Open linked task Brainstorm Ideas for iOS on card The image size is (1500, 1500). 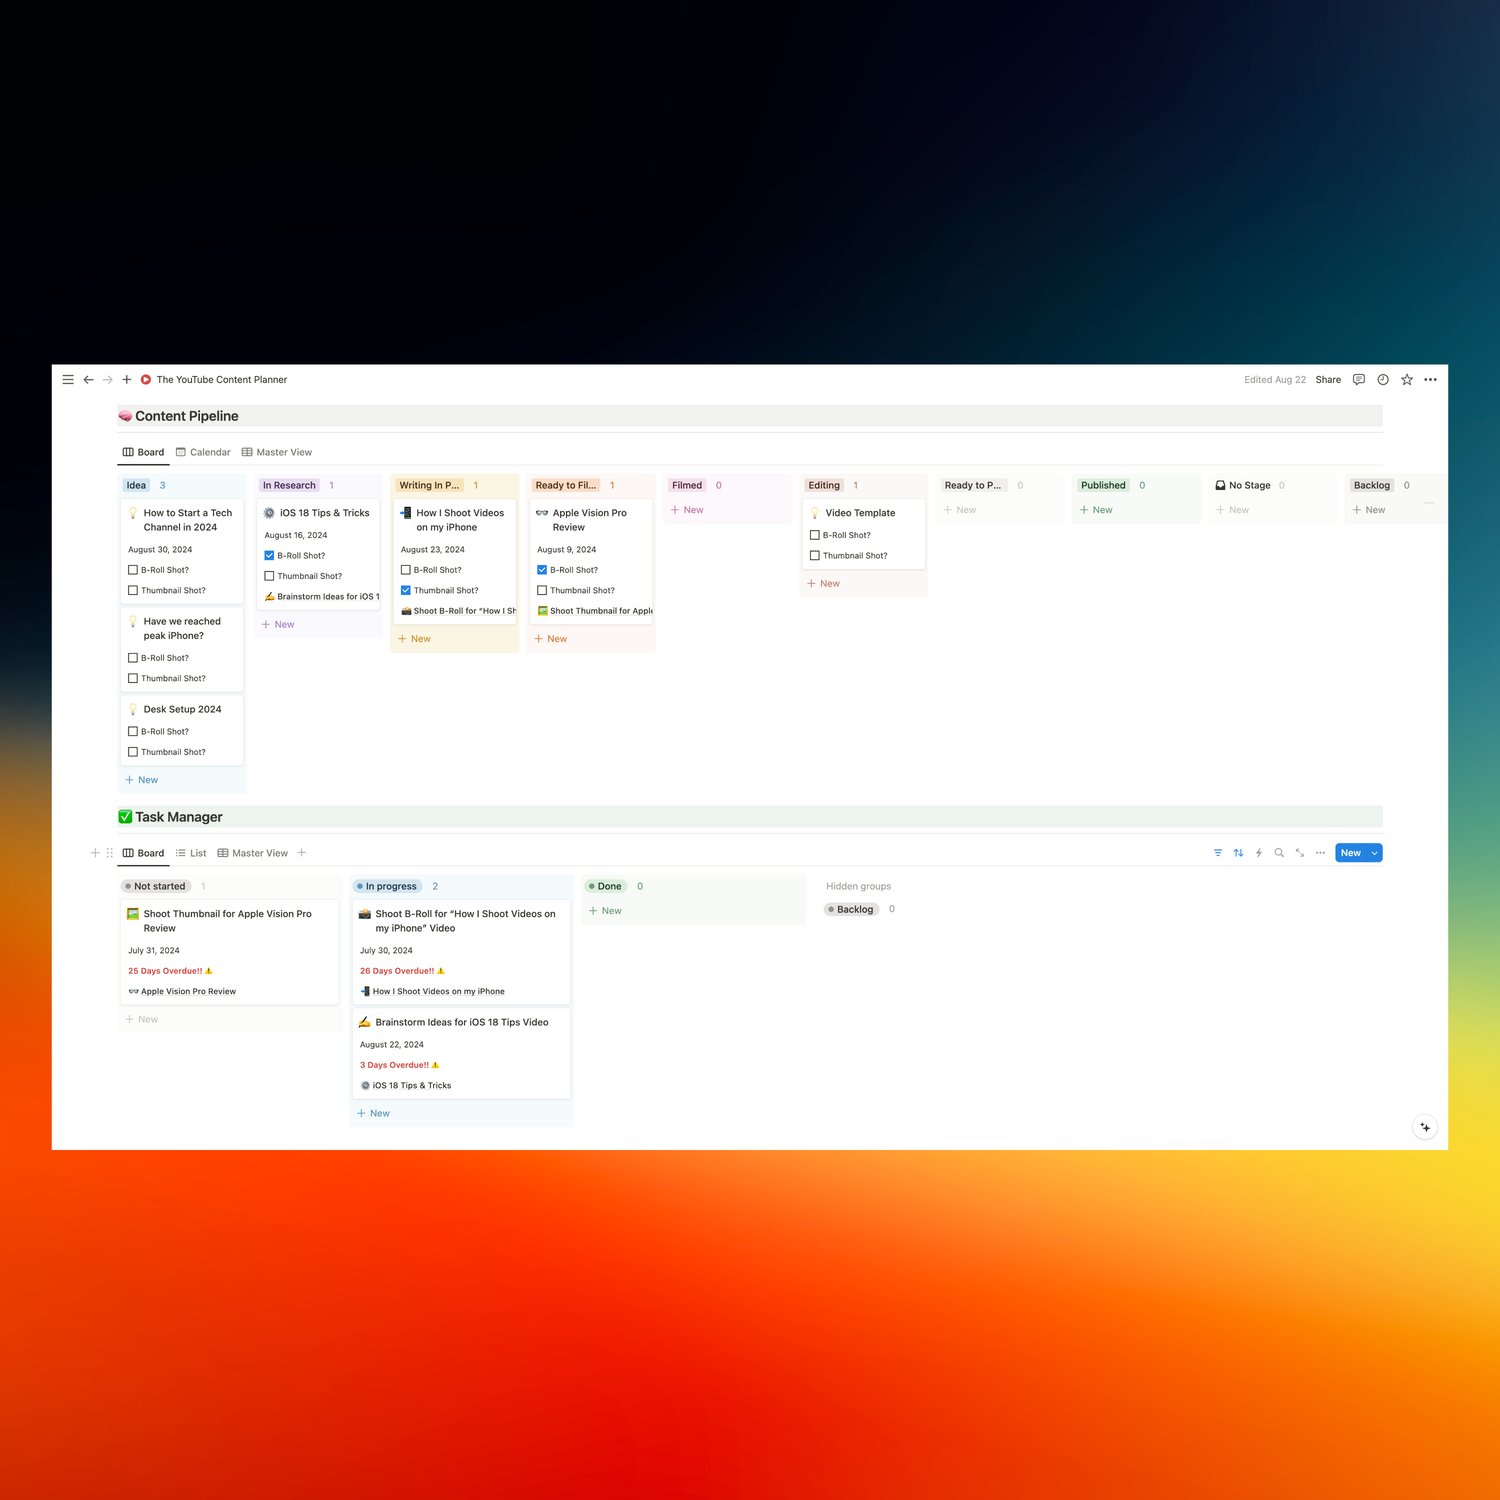(322, 597)
